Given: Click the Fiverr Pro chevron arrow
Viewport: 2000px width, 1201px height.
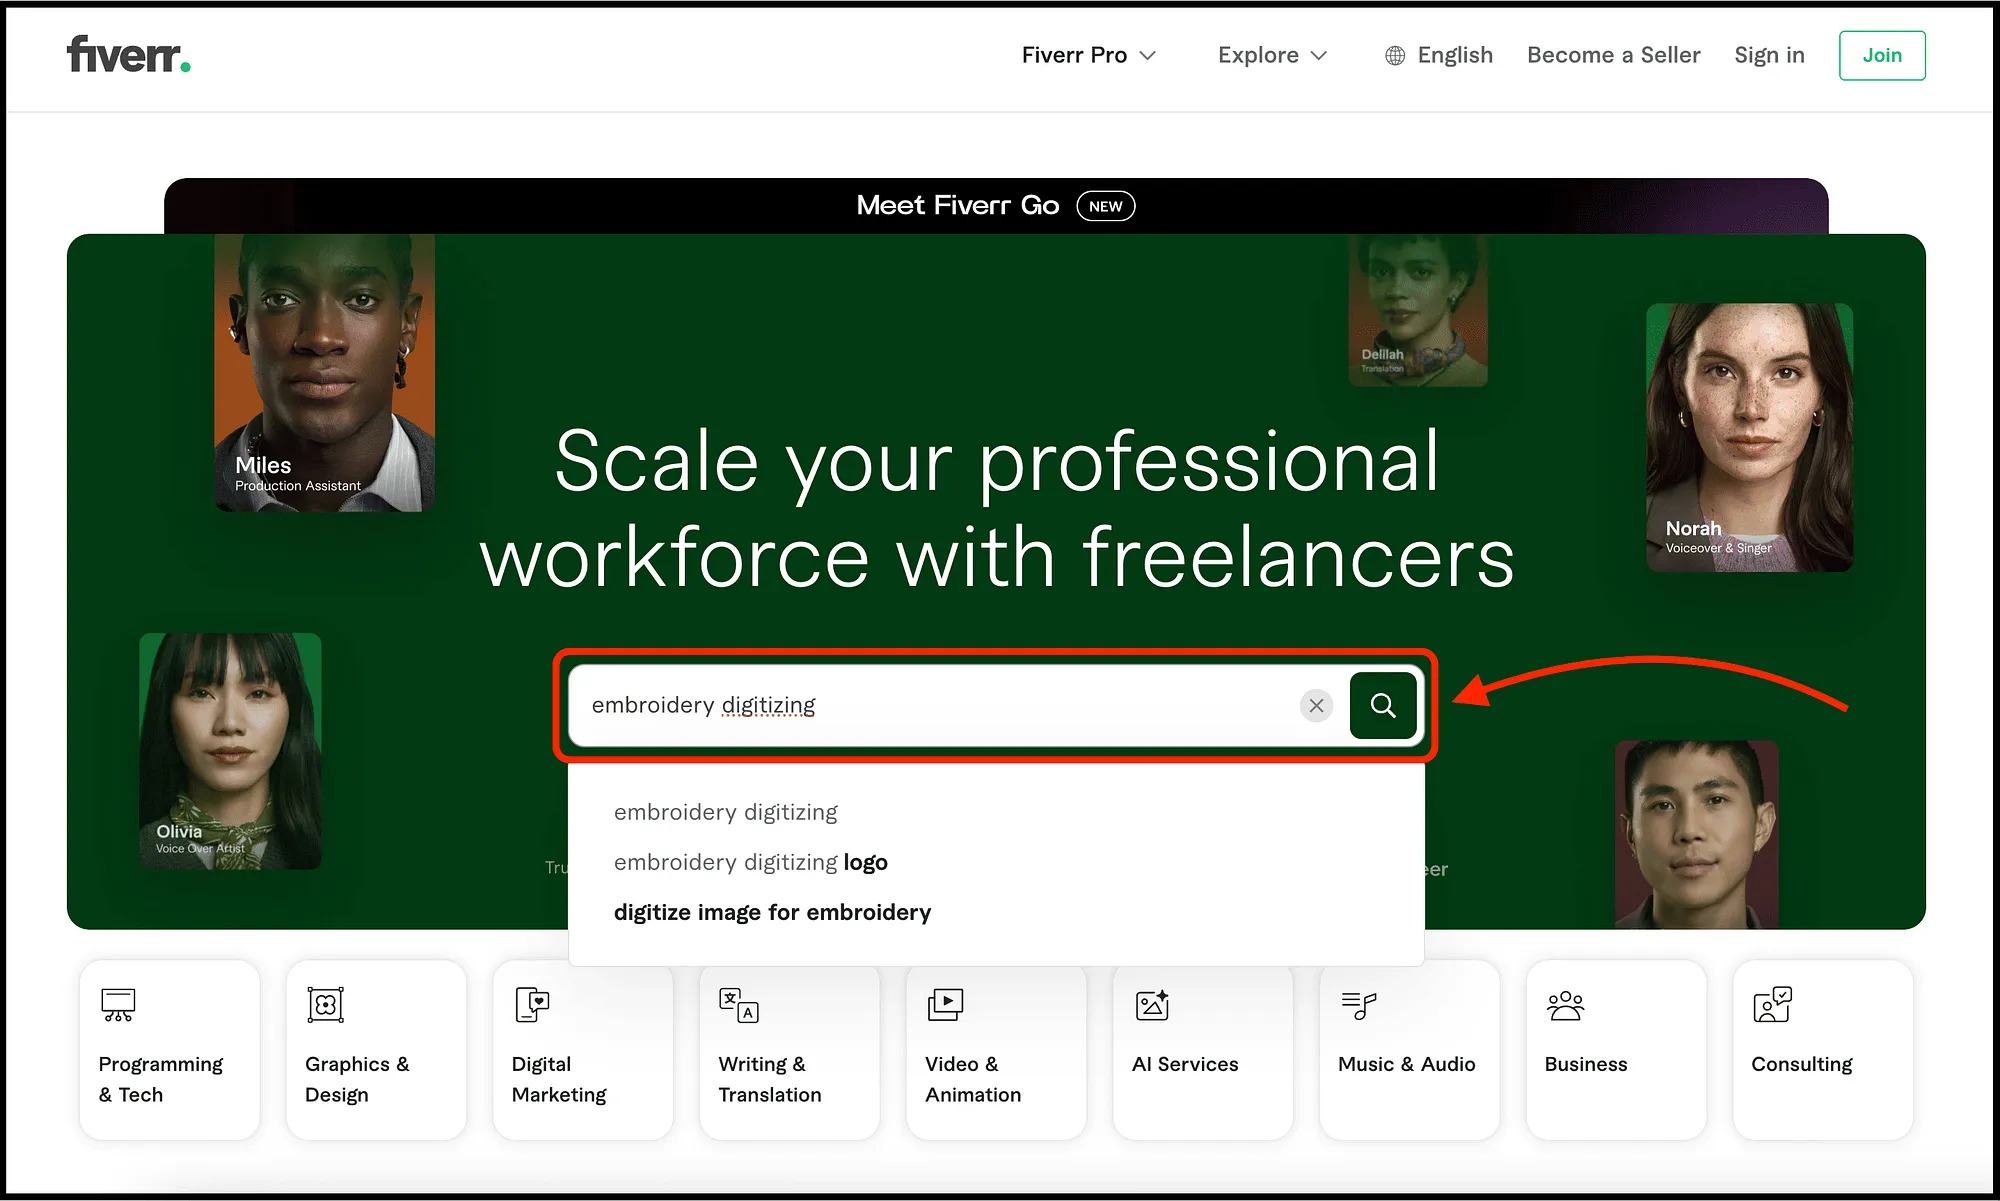Looking at the screenshot, I should coord(1148,56).
